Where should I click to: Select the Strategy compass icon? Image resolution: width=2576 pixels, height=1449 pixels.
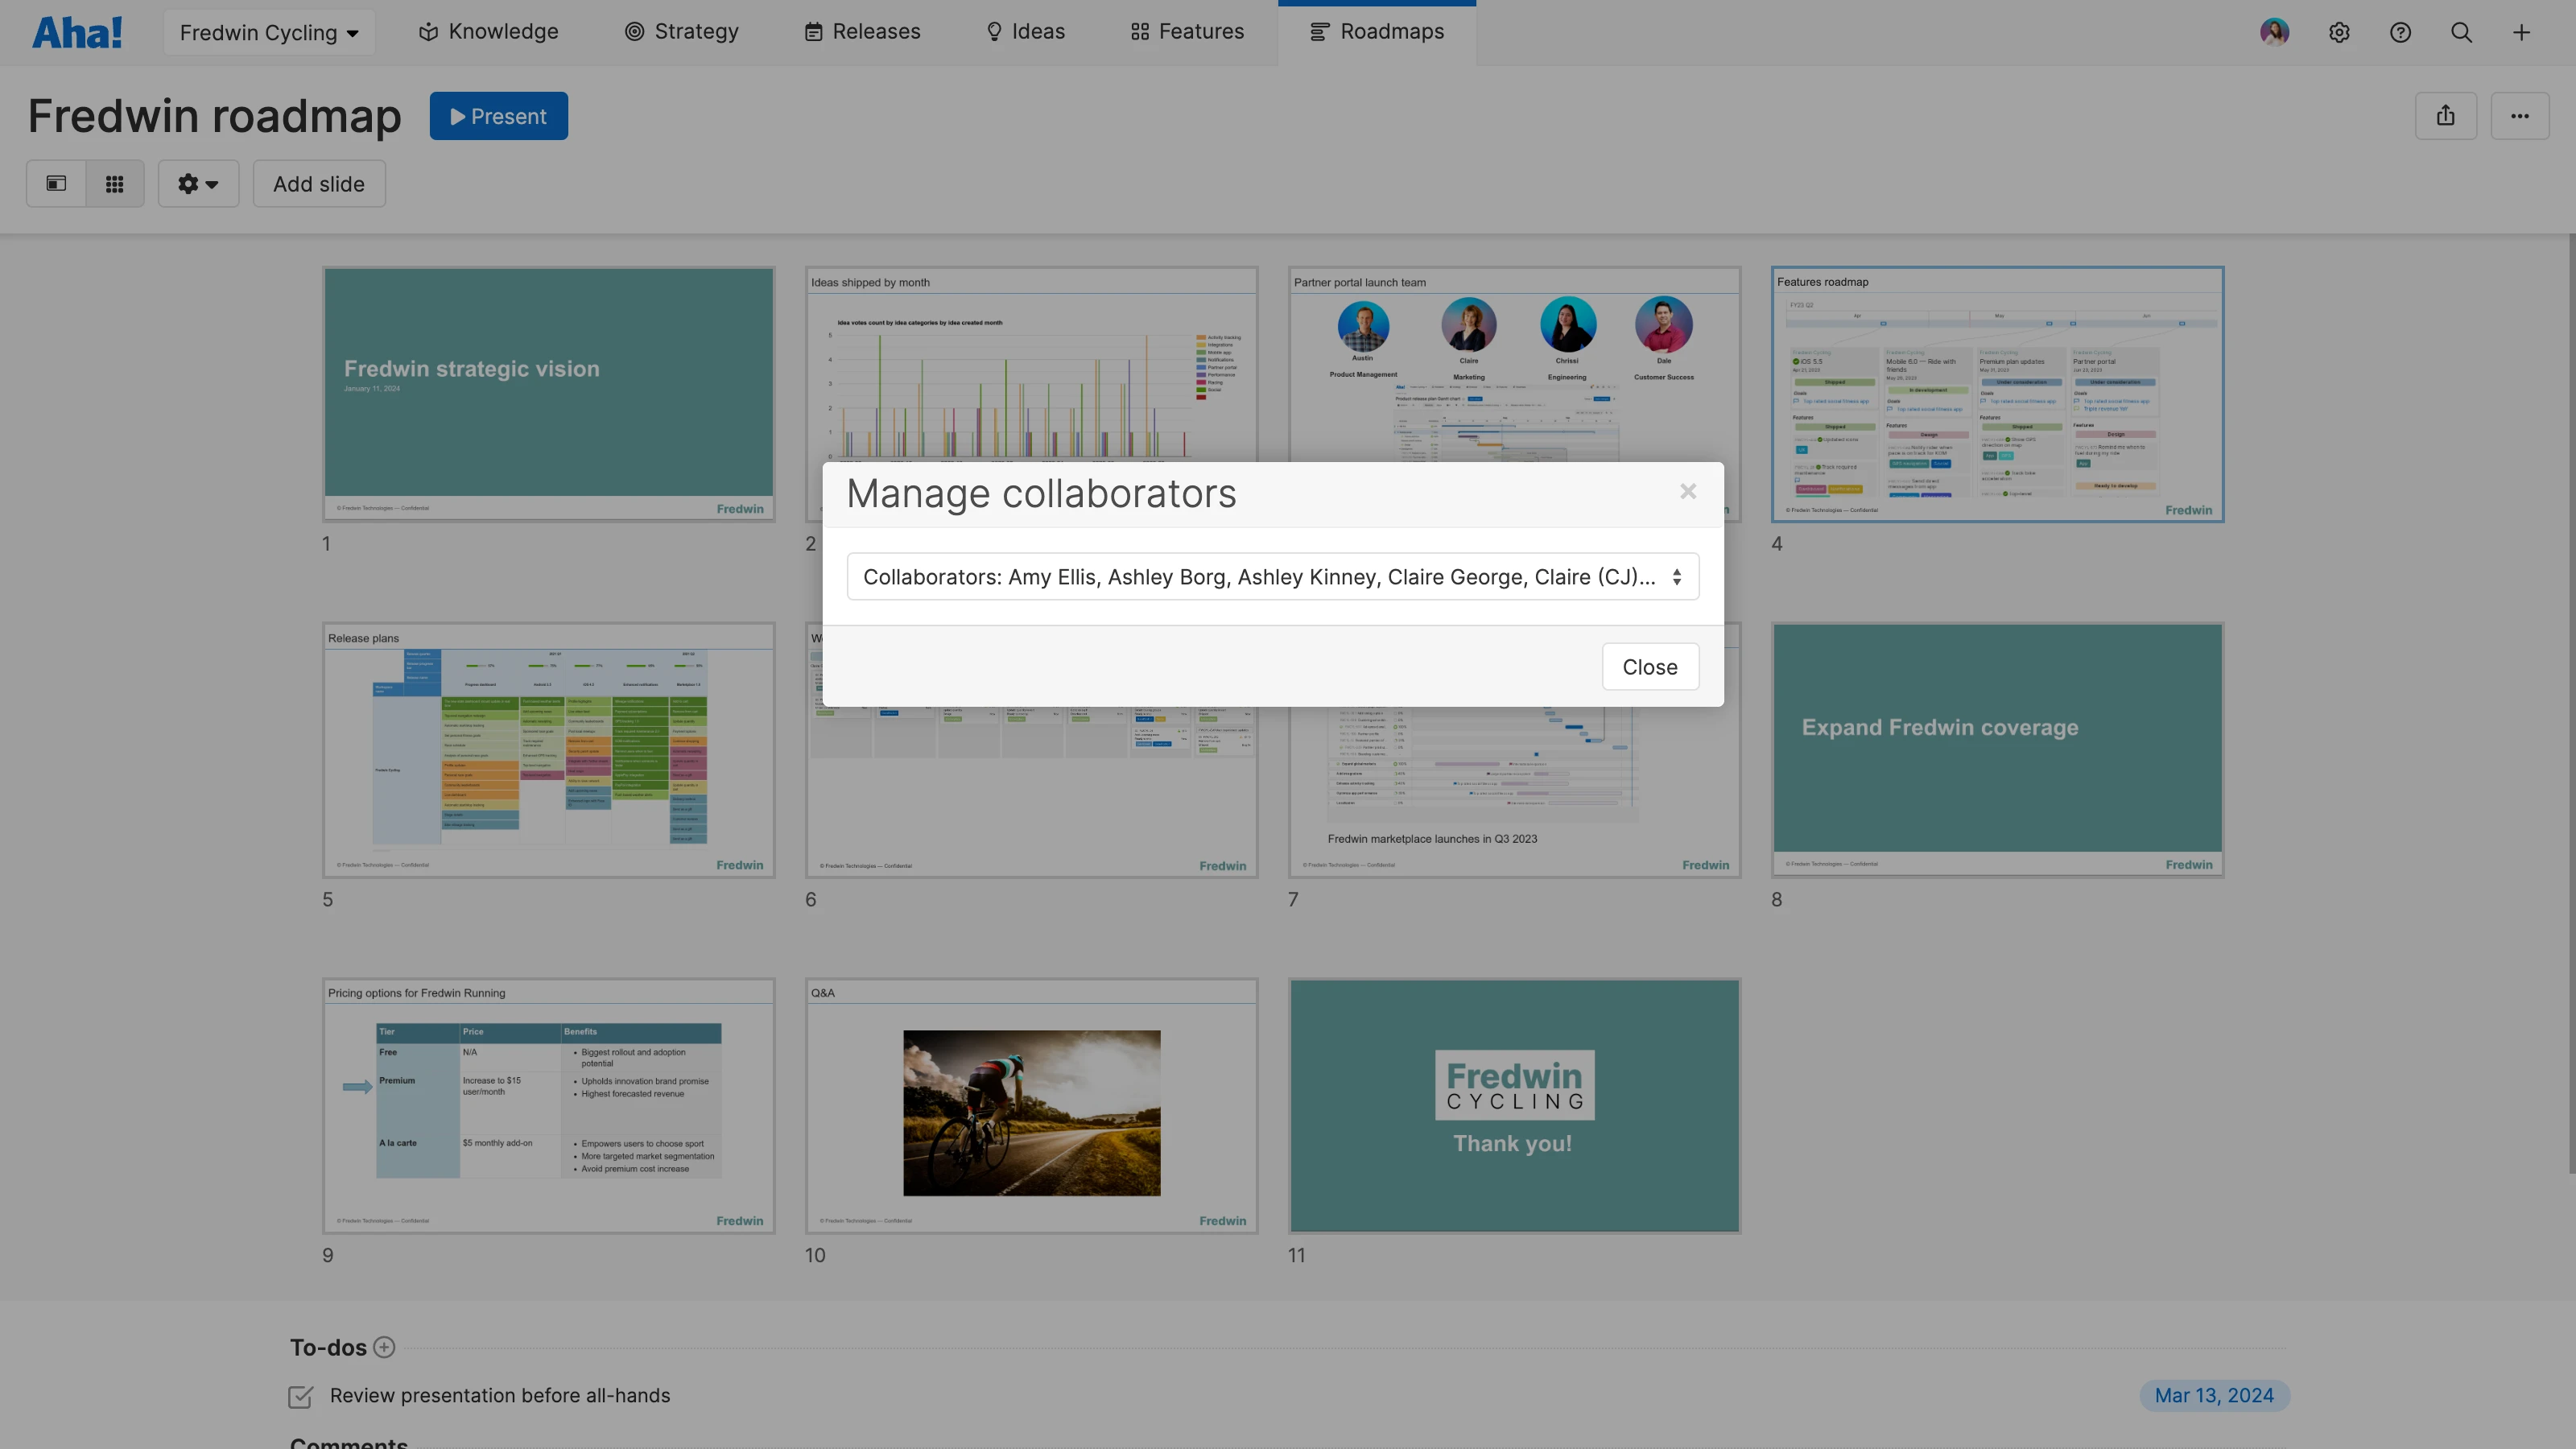tap(634, 31)
